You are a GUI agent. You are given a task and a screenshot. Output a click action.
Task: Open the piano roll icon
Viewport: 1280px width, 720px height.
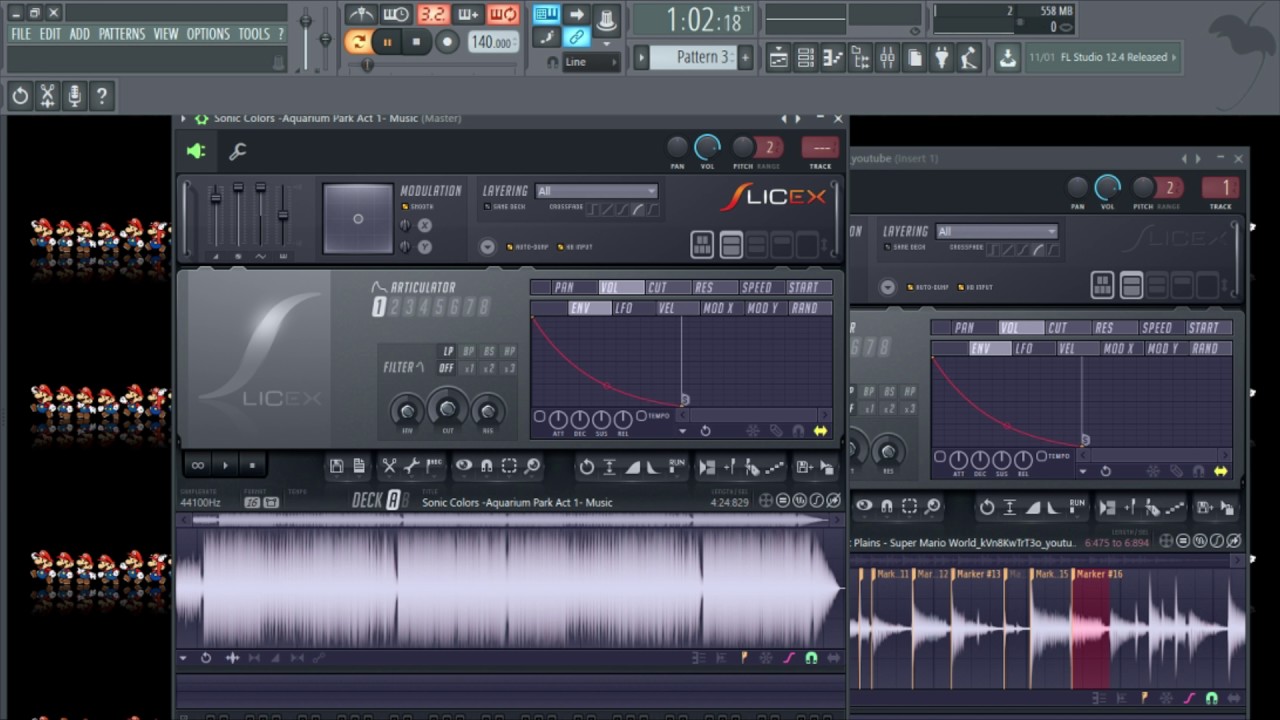833,58
